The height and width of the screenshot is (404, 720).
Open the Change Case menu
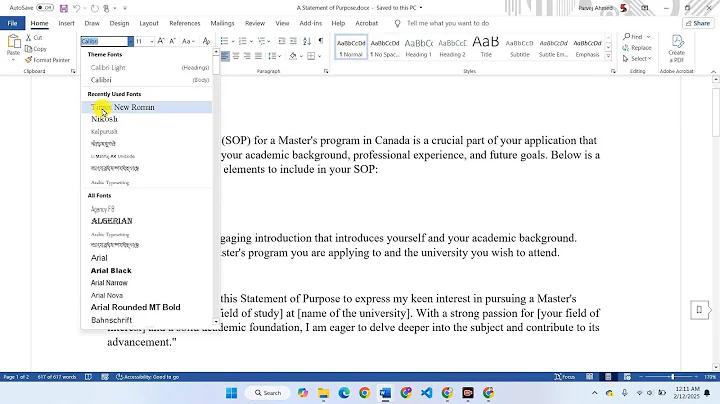pos(188,41)
